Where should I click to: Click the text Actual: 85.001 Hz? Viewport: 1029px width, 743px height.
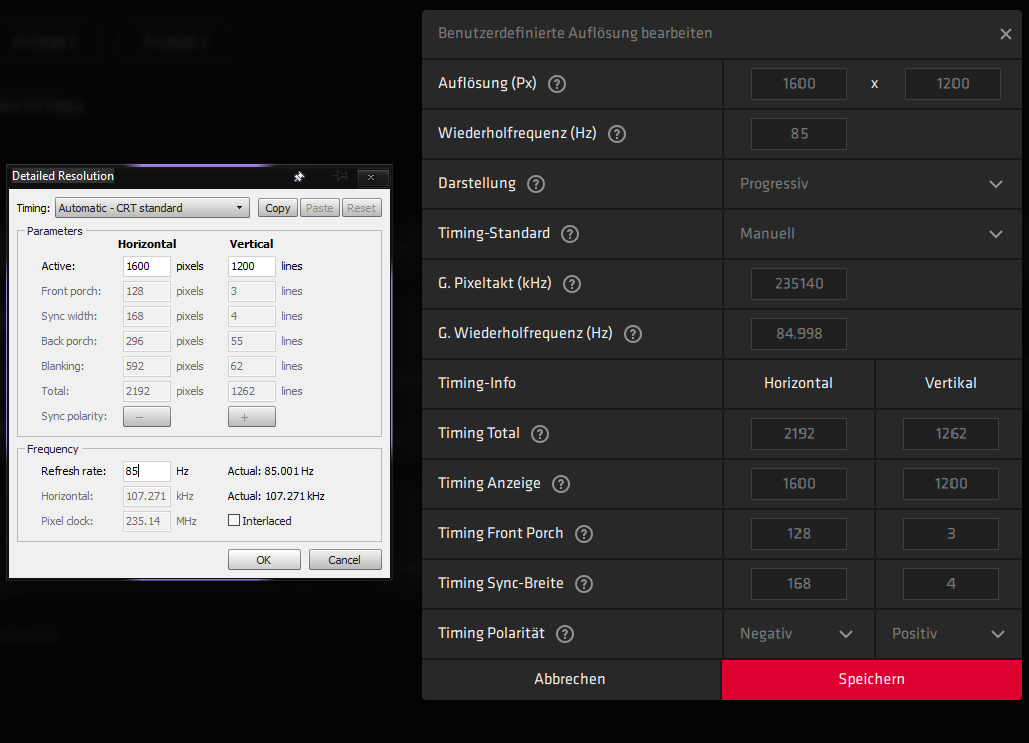coord(270,471)
